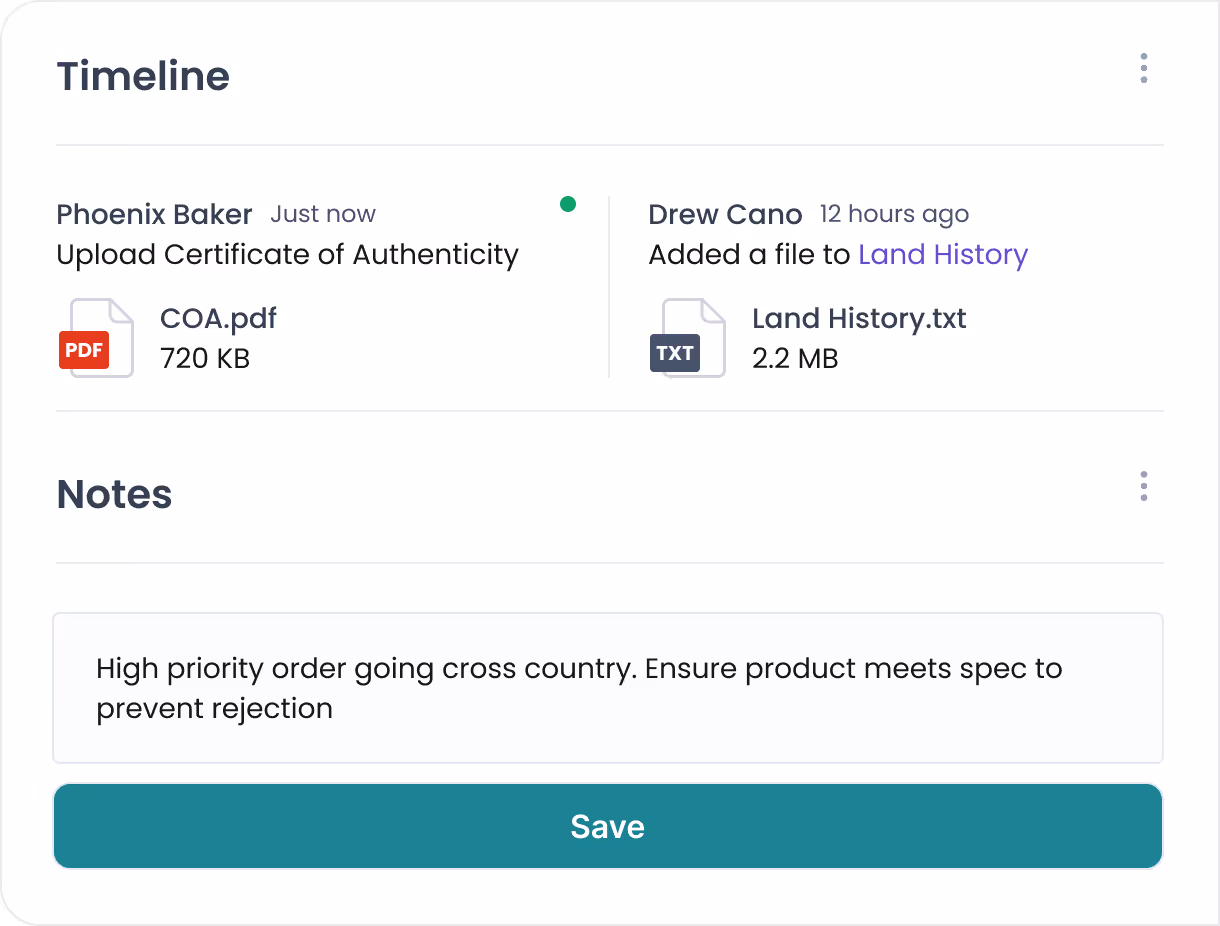Click the COA.pdf file name

[218, 318]
